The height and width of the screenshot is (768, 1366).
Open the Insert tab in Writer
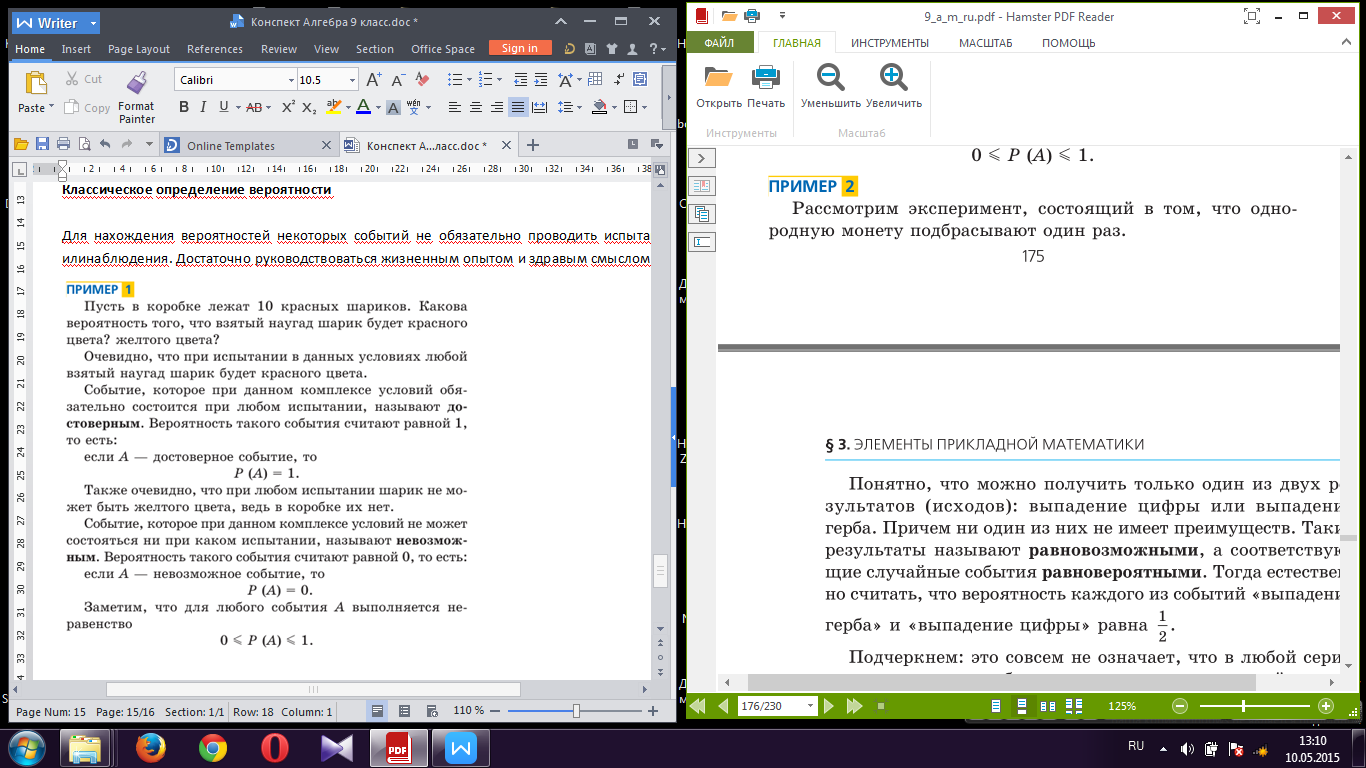click(x=76, y=49)
